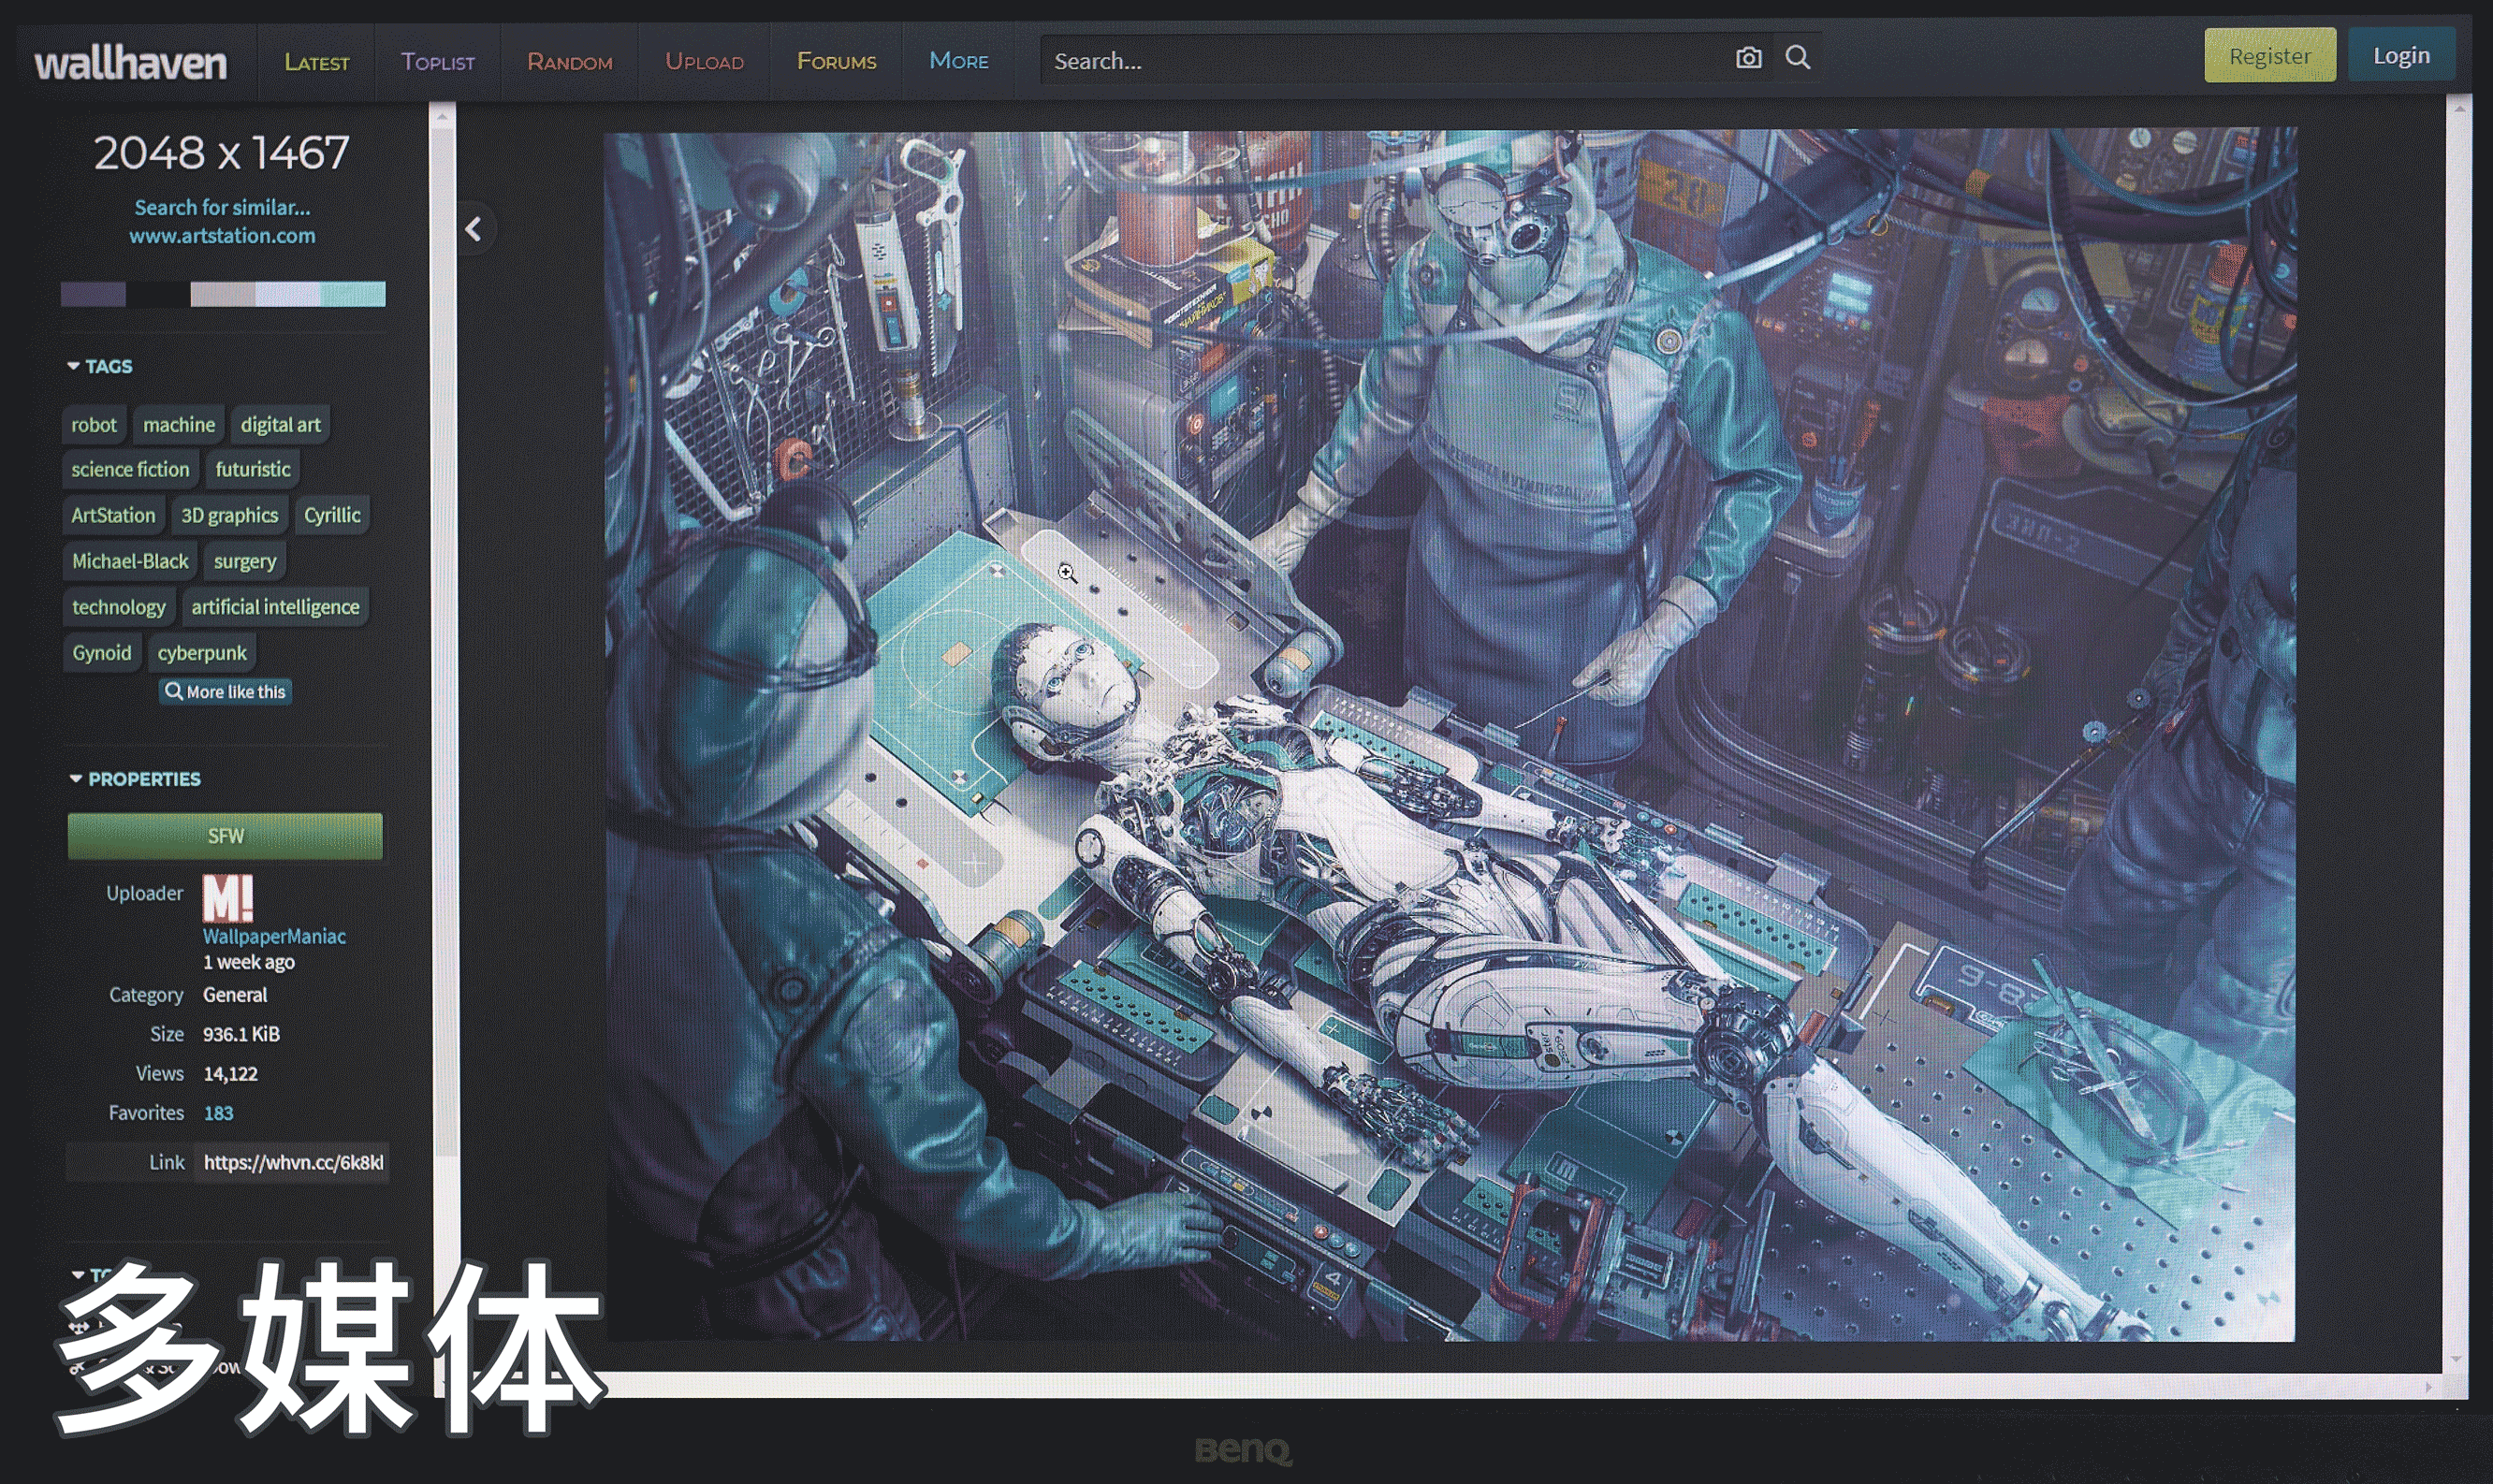Select the cyberpunk tag
The height and width of the screenshot is (1484, 2493).
(202, 653)
